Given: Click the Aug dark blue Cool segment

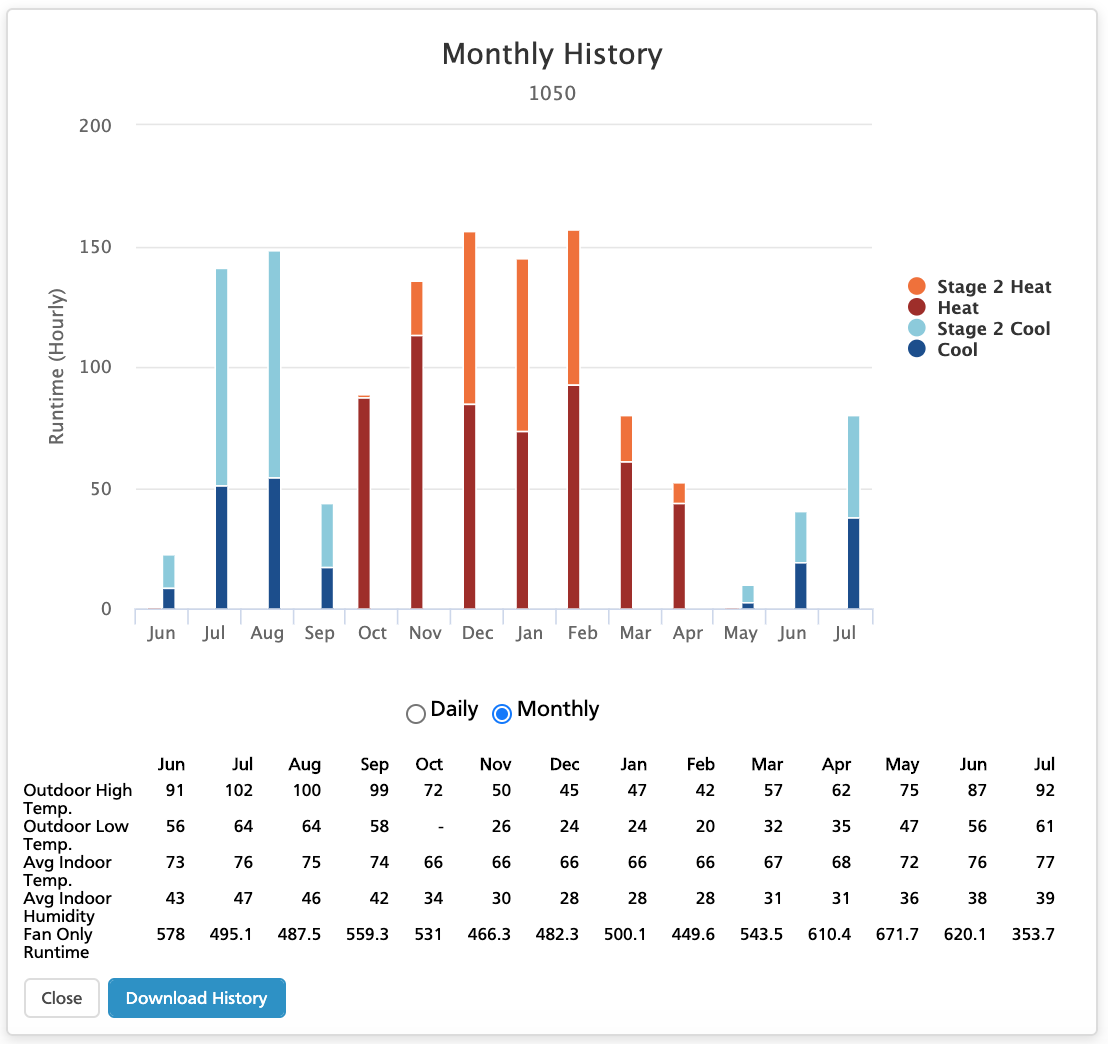Looking at the screenshot, I should [x=274, y=544].
